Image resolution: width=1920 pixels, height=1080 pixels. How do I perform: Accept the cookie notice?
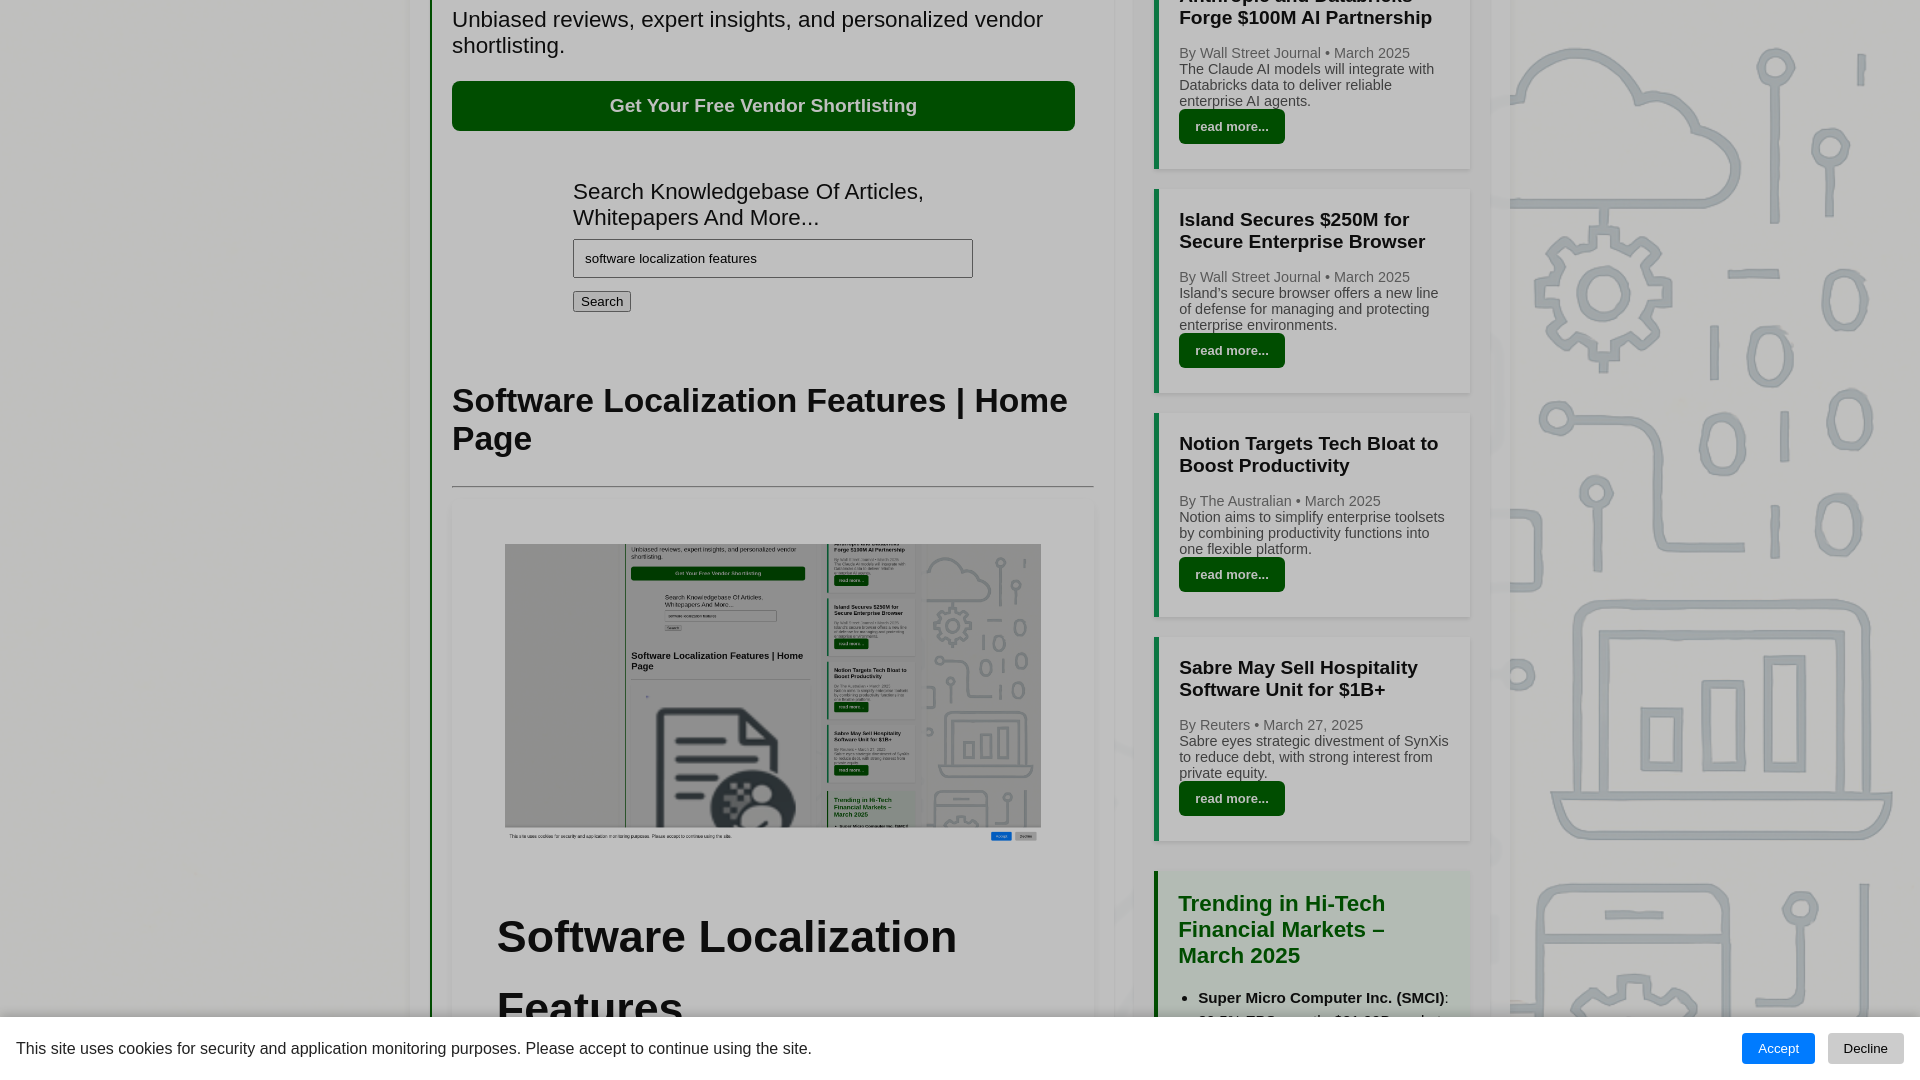pyautogui.click(x=1778, y=1048)
